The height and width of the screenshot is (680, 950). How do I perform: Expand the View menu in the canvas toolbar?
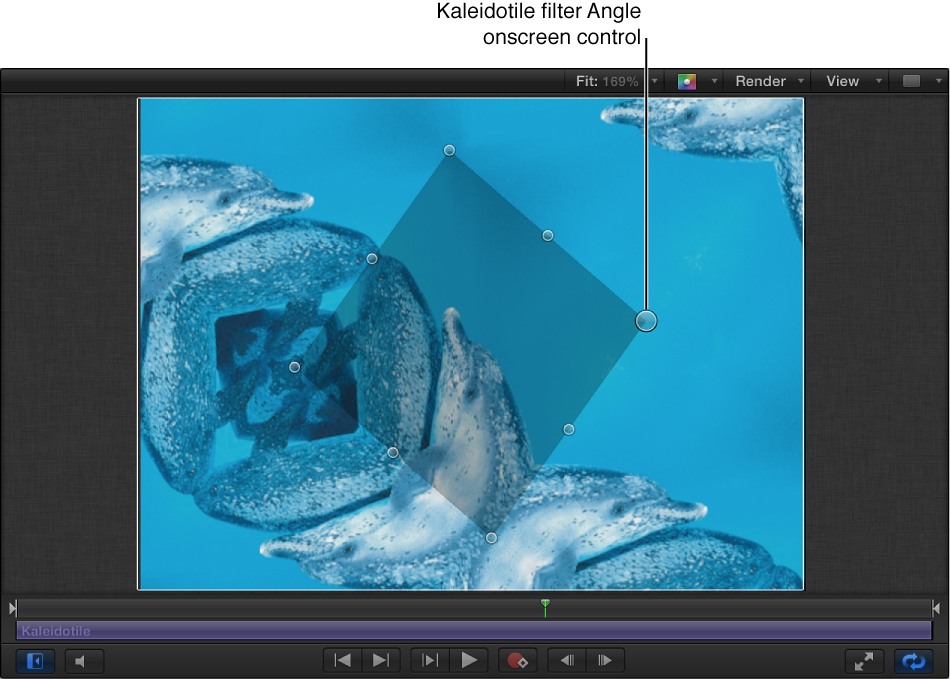coord(843,81)
